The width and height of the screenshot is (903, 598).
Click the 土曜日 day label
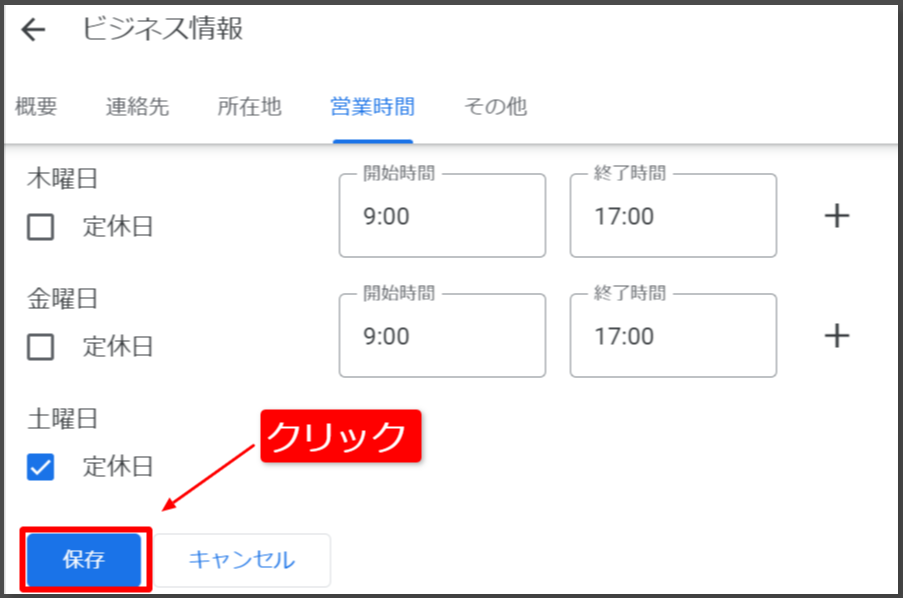pos(62,418)
